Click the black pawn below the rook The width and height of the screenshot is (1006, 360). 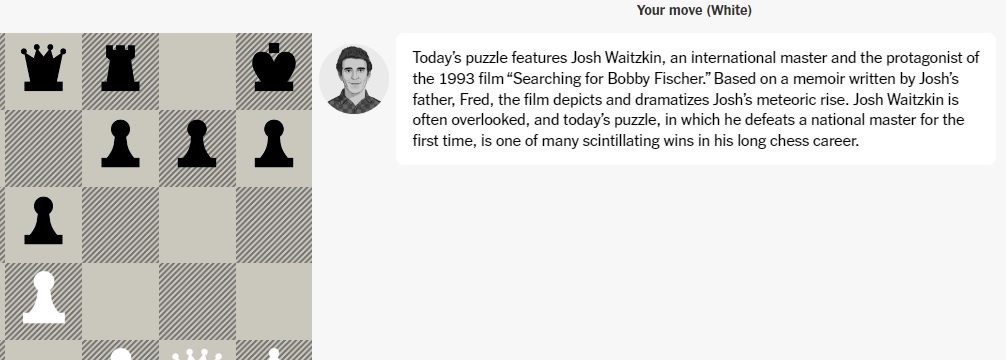coord(120,144)
